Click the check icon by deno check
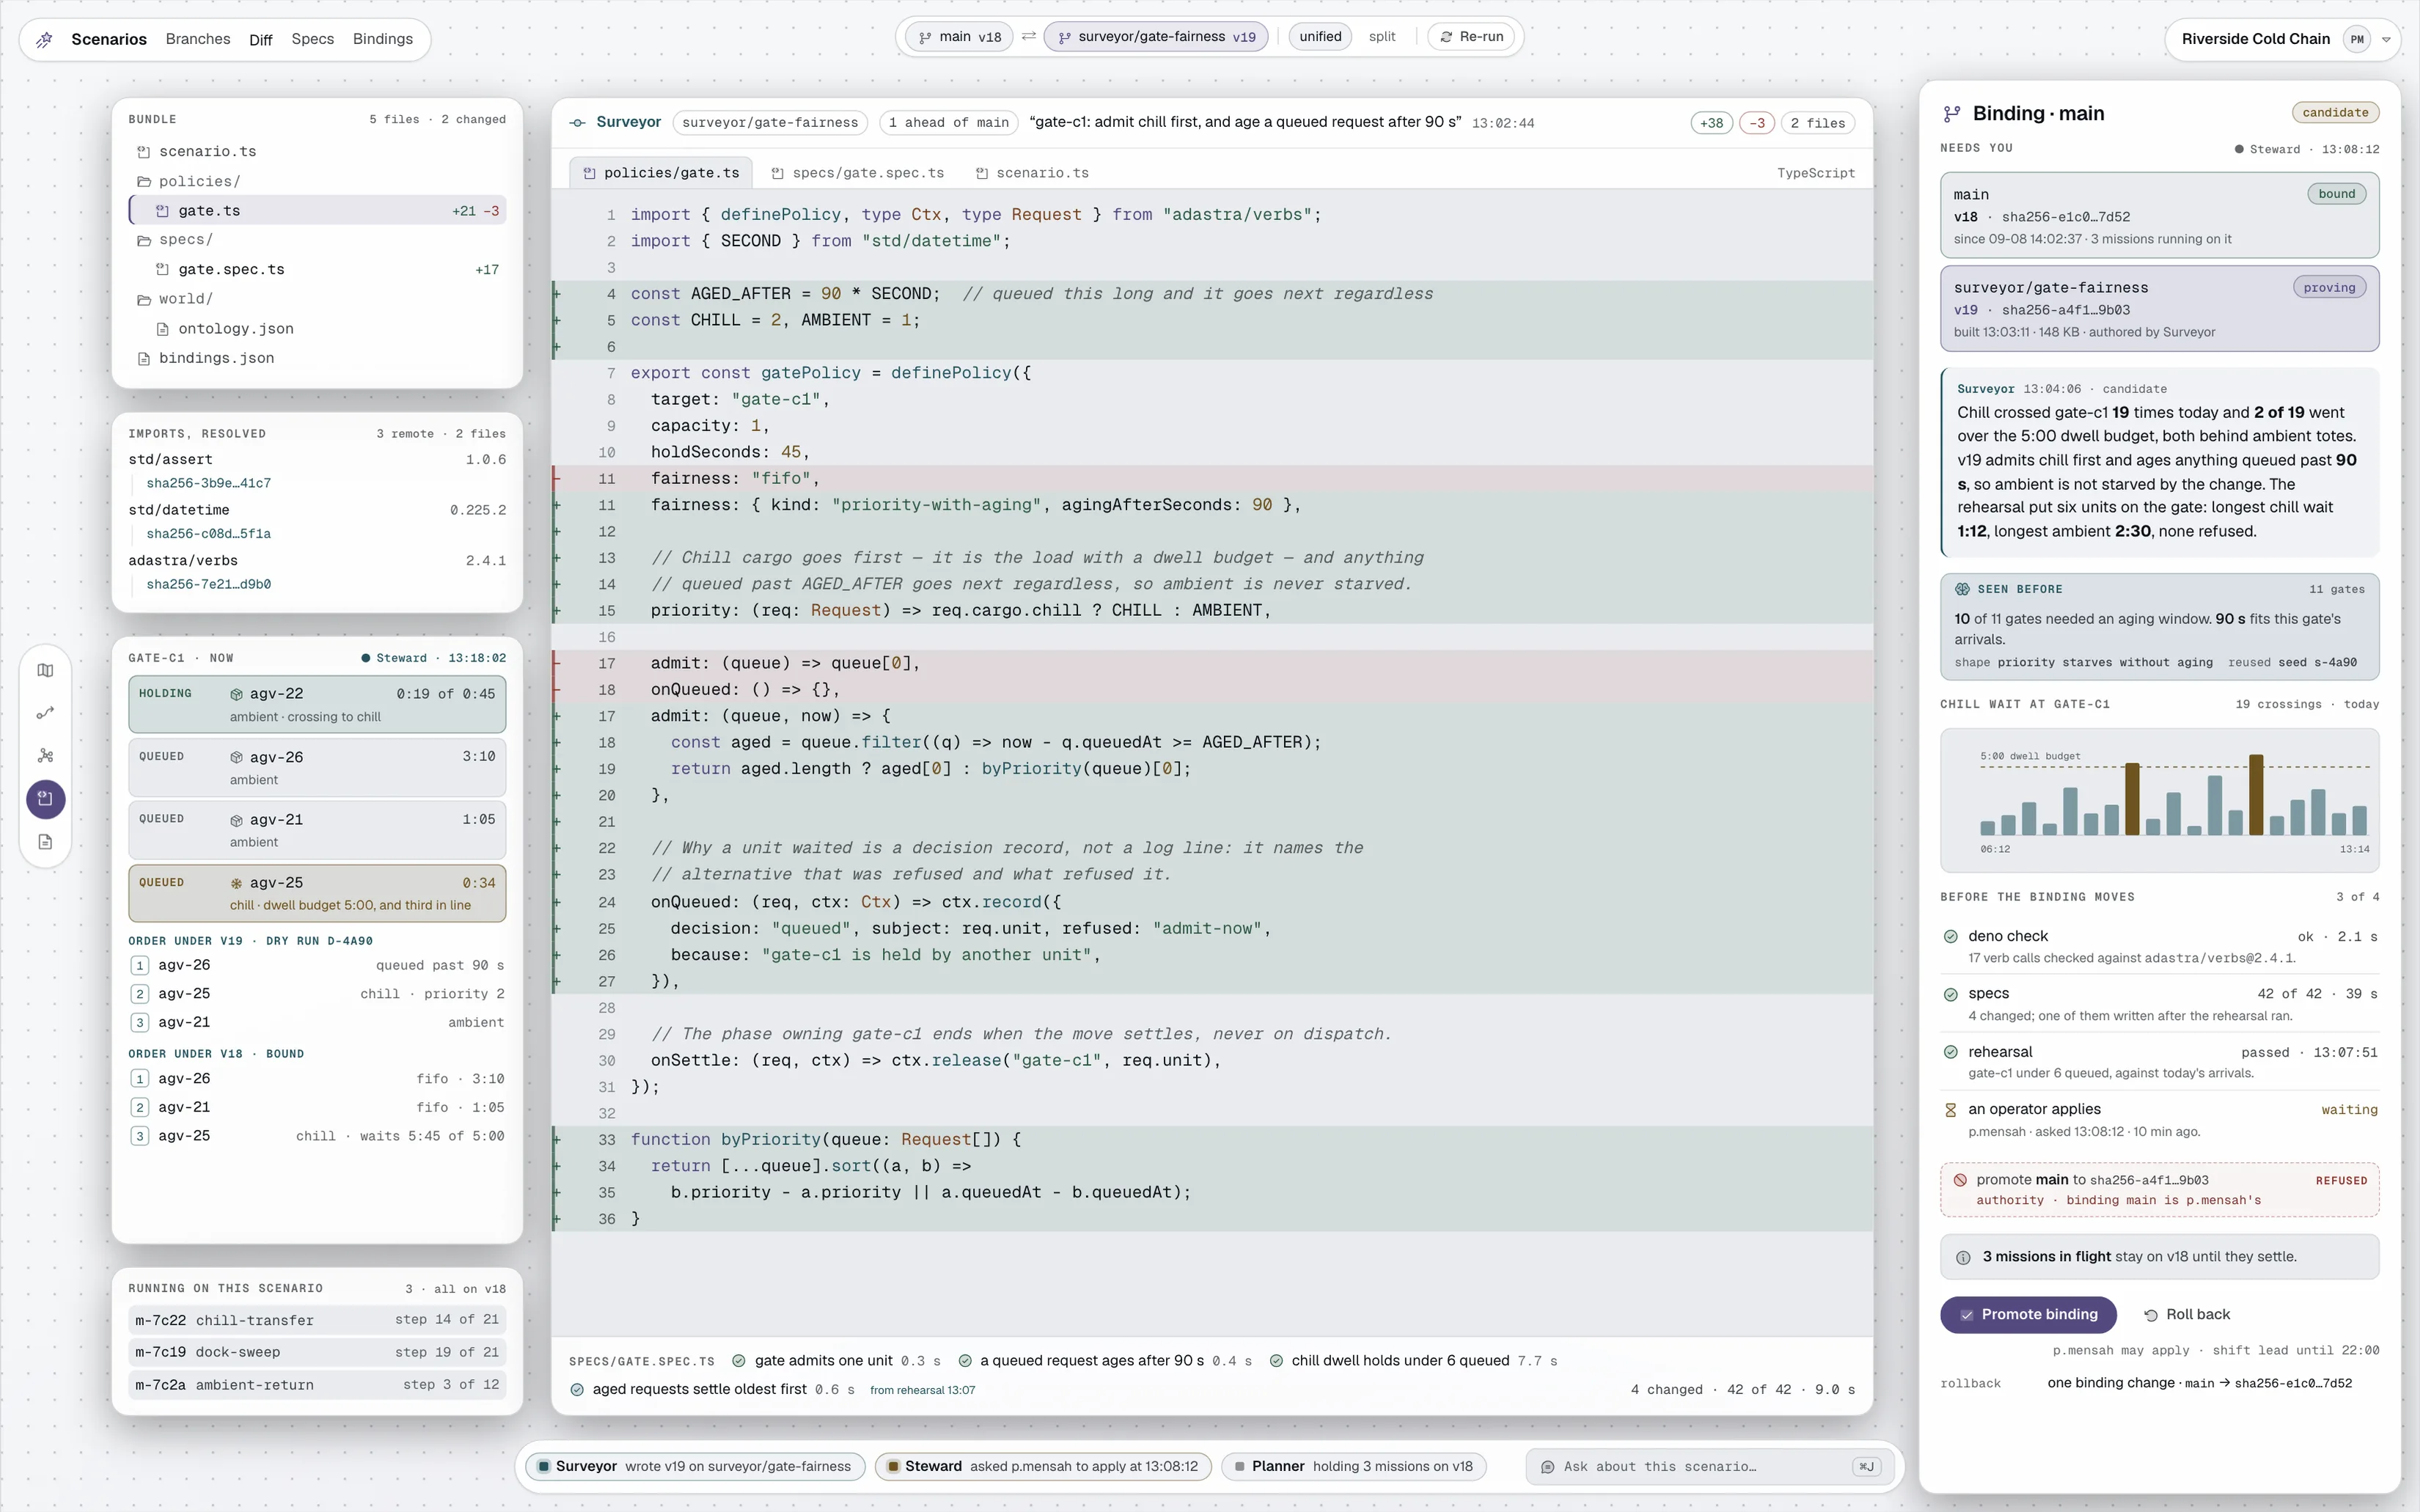Viewport: 2420px width, 1512px height. tap(1950, 937)
